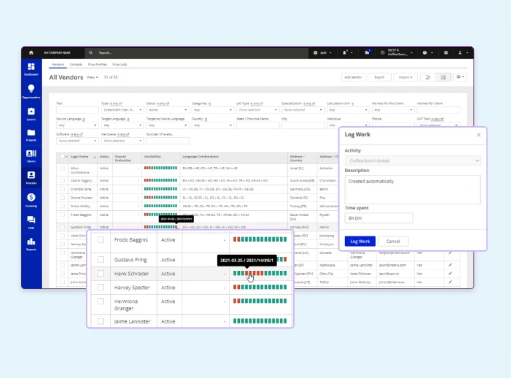Click Harvey Specter's availability bar
This screenshot has width=511, height=378.
pos(260,287)
